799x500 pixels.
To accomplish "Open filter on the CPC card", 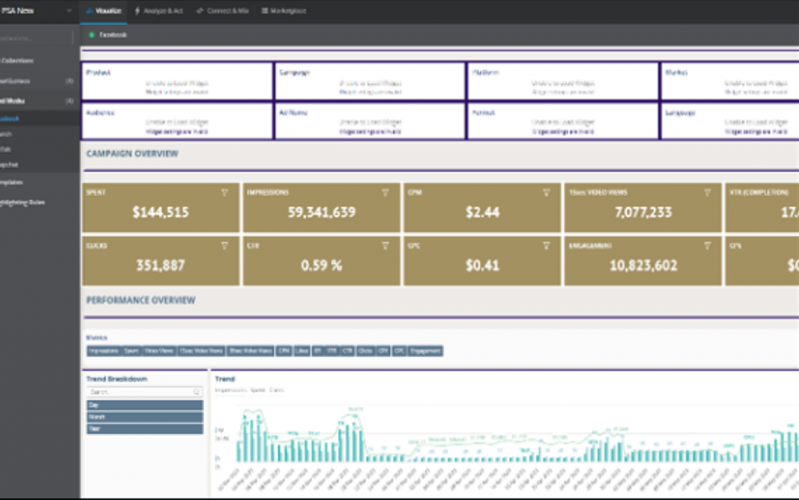I will pyautogui.click(x=547, y=244).
